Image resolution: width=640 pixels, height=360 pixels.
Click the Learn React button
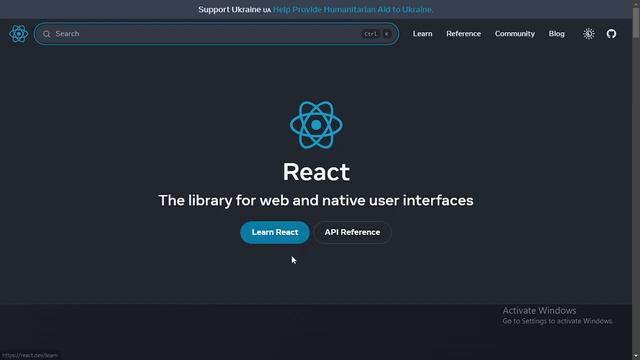point(275,232)
